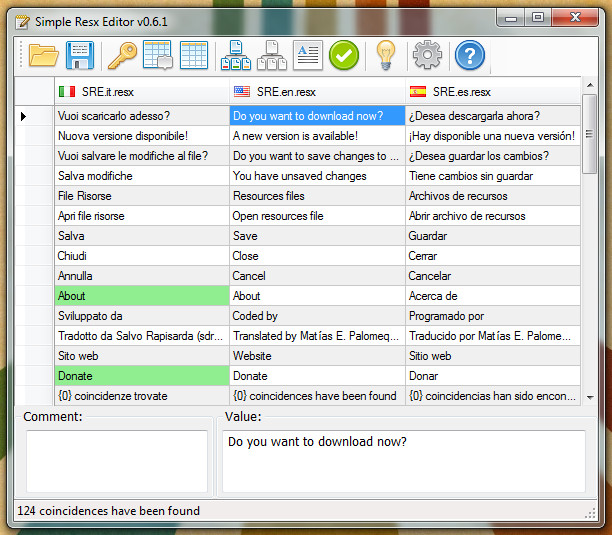The height and width of the screenshot is (535, 612).
Task: Select cell 'Chiudi'
Action: (142, 256)
